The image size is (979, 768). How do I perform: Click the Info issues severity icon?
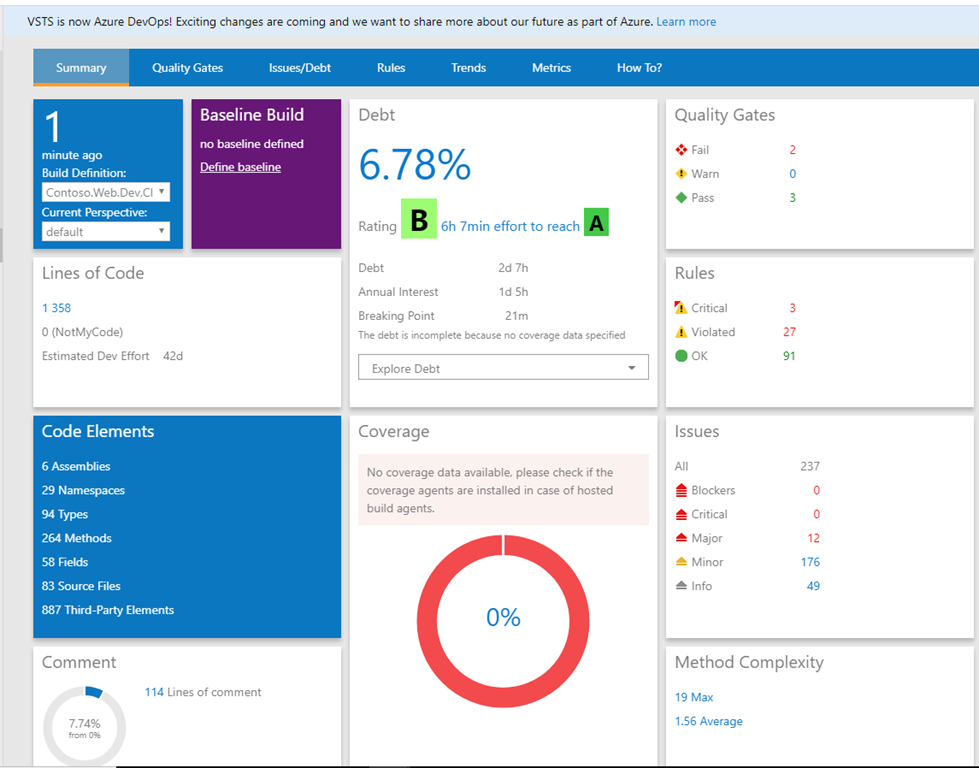pos(682,586)
